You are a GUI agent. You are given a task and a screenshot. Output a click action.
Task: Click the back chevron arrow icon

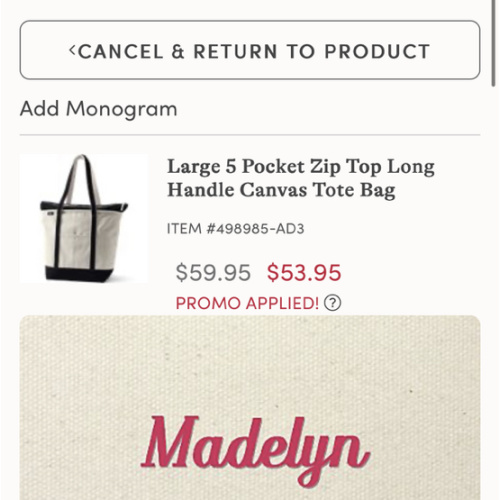pos(73,50)
